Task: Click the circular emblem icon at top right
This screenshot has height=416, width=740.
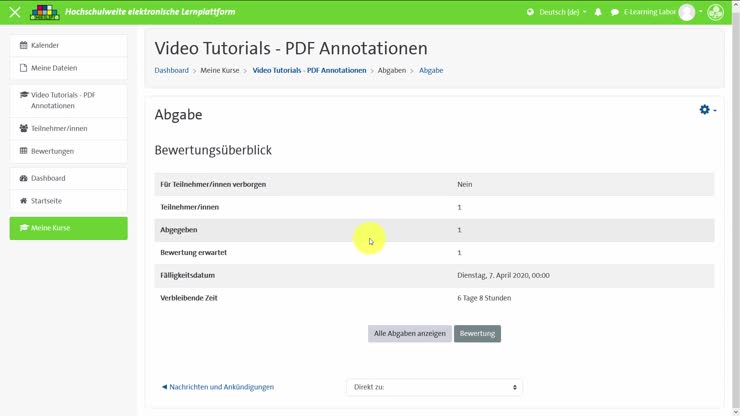Action: (715, 12)
